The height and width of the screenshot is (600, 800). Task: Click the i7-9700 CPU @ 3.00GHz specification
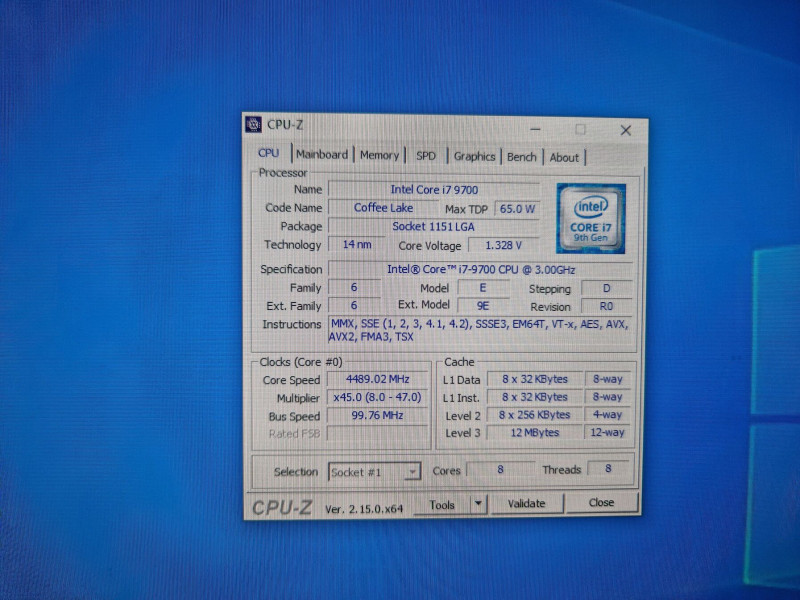tap(481, 269)
